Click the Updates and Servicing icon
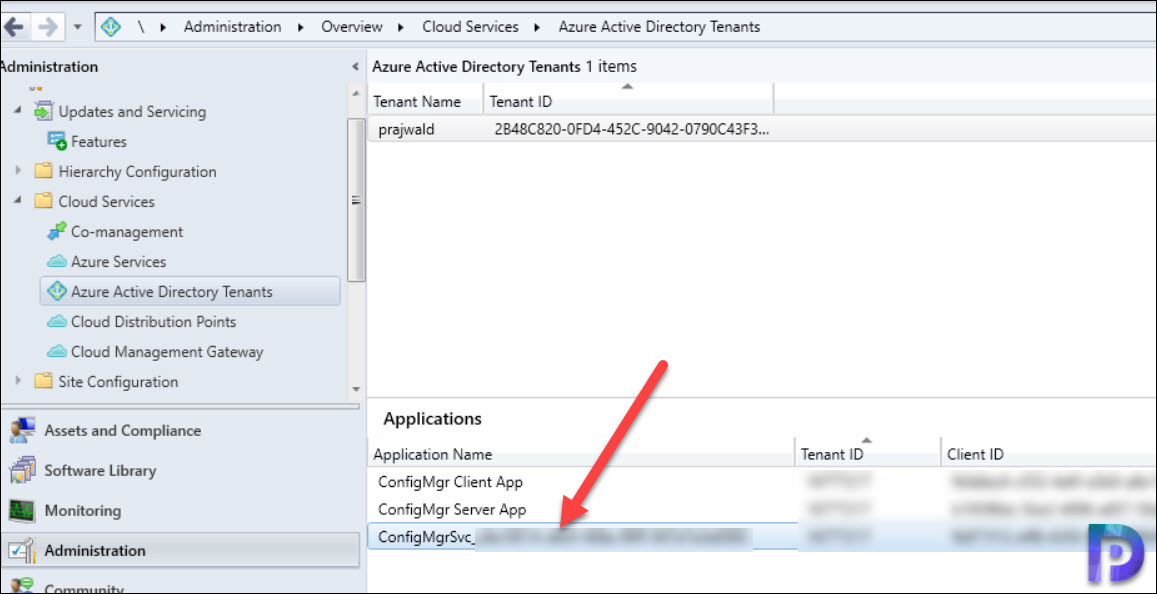This screenshot has width=1157, height=594. [44, 111]
